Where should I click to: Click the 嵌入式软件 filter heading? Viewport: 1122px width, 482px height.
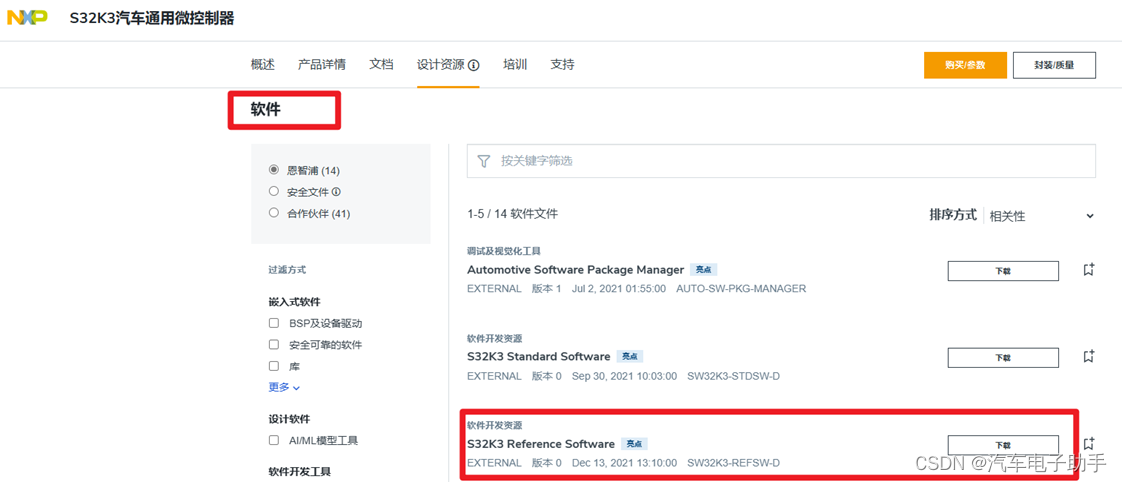294,302
